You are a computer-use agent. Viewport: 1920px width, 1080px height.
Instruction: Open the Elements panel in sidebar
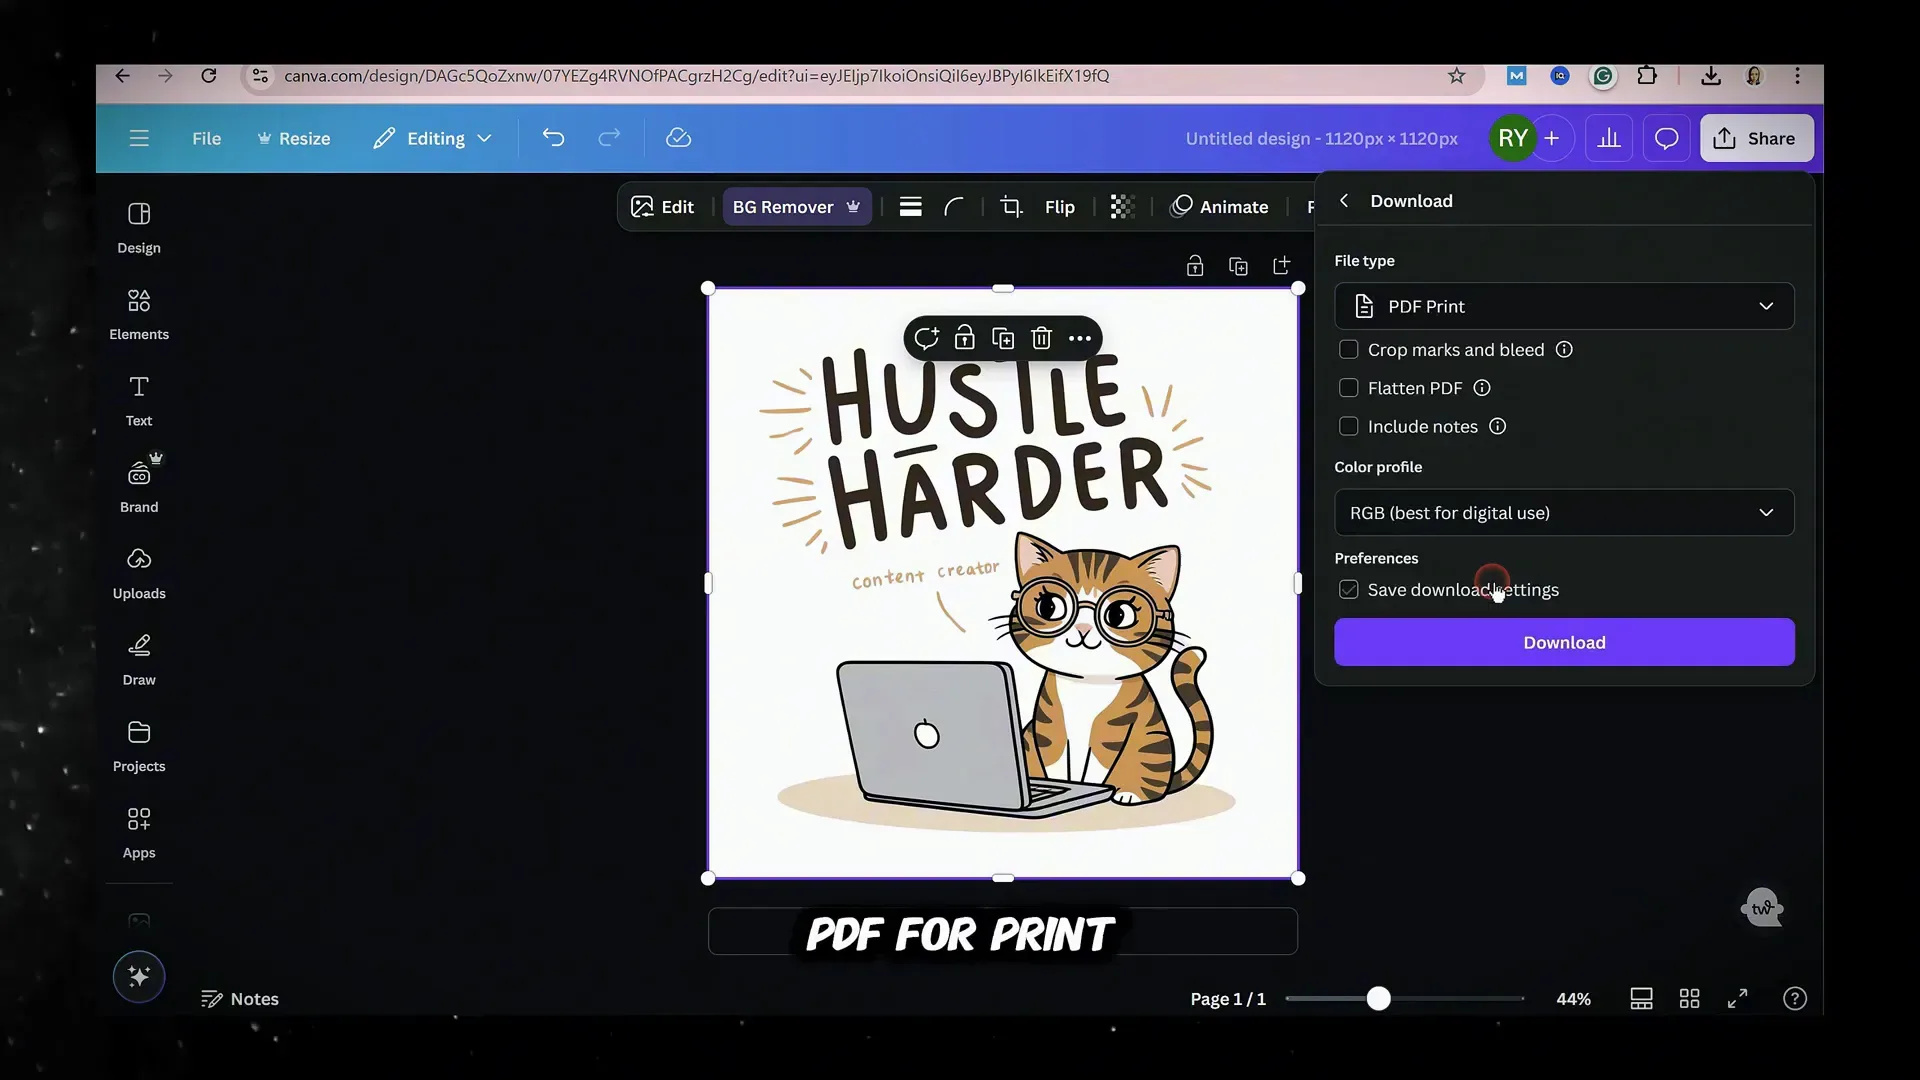(x=139, y=314)
